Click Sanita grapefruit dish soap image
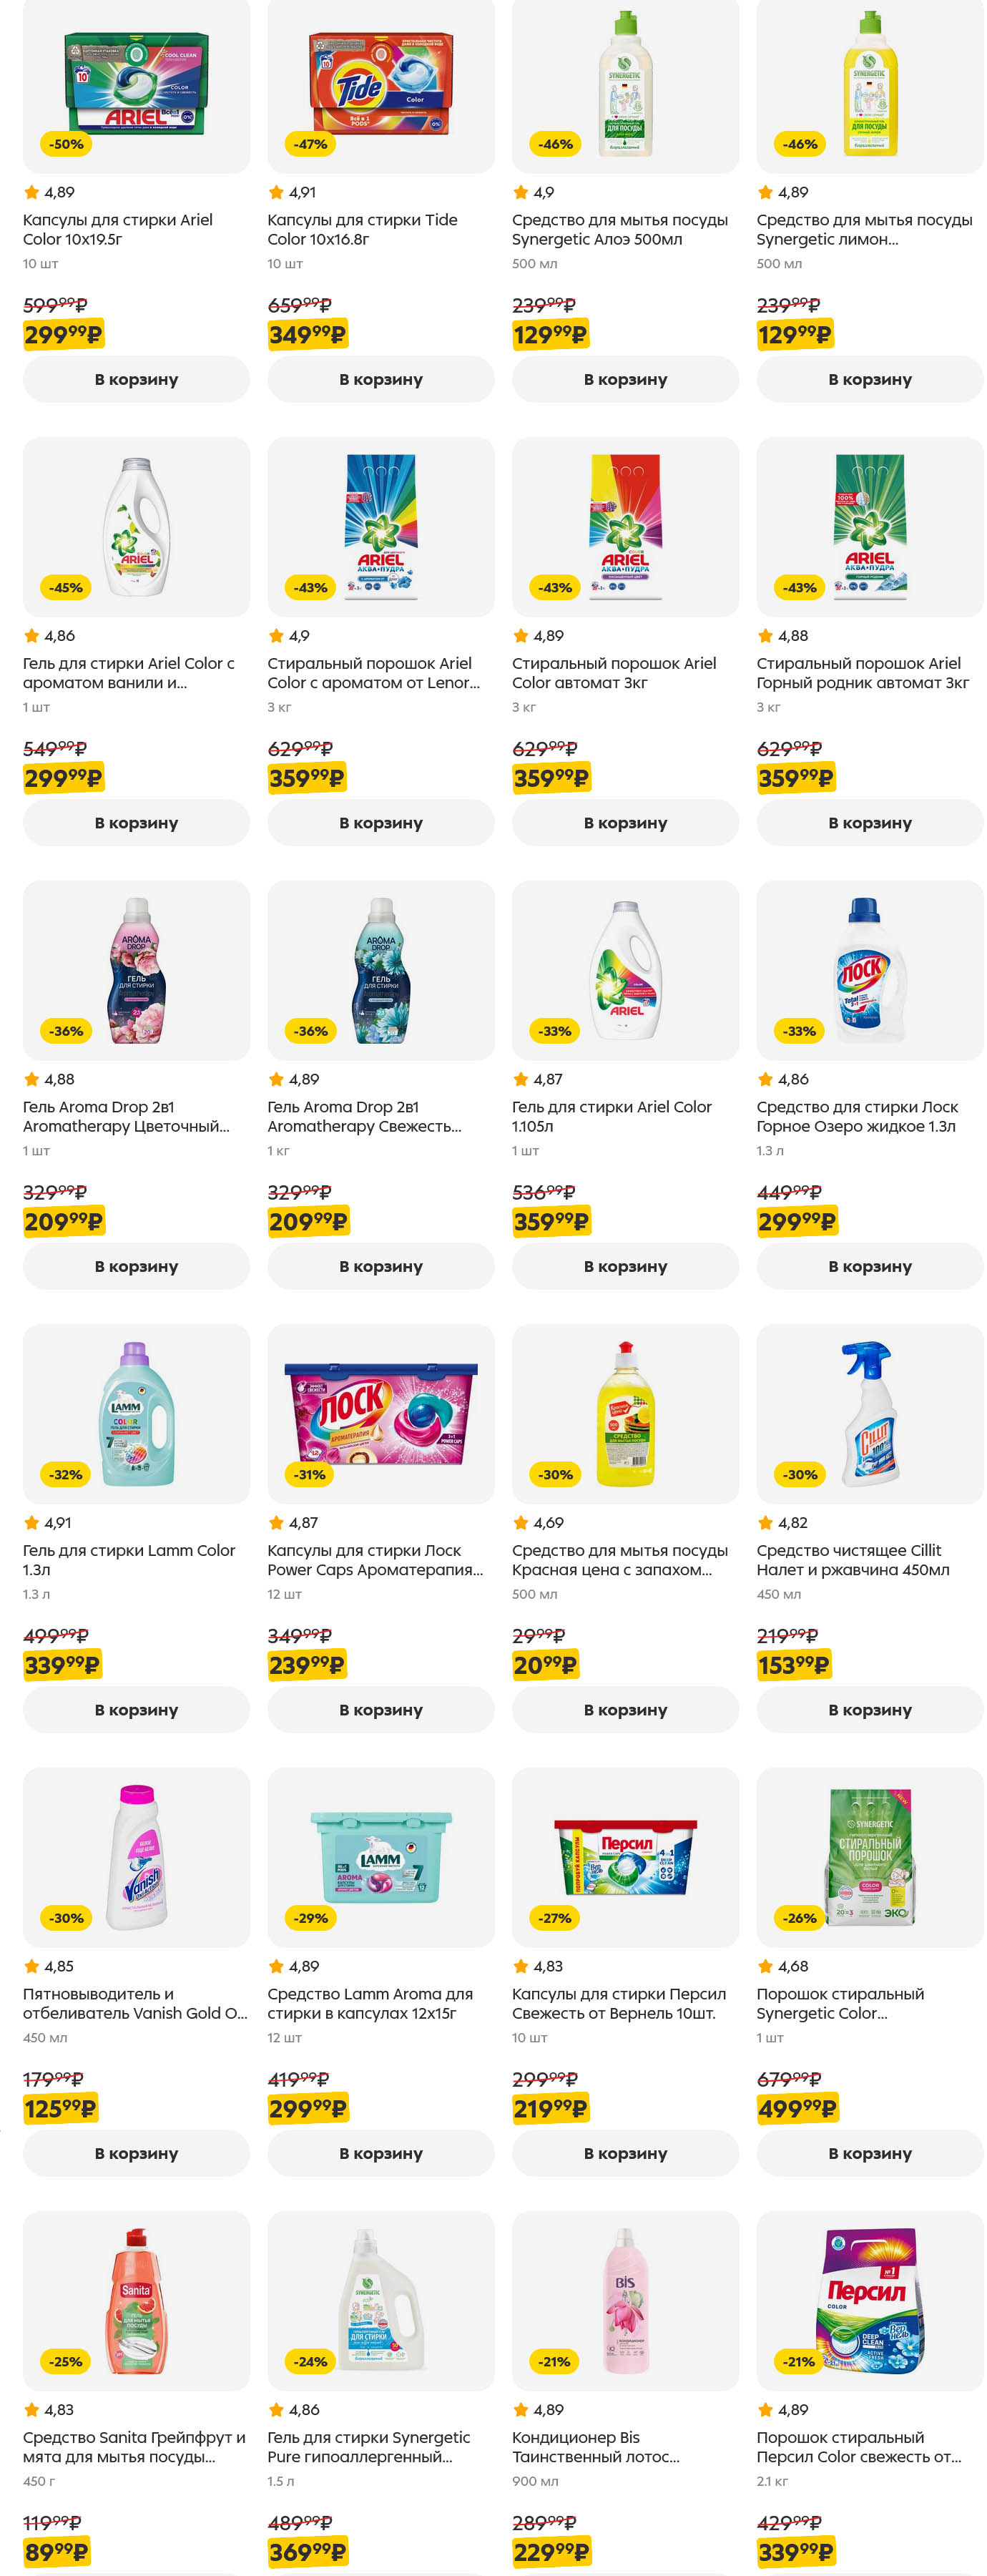The height and width of the screenshot is (2576, 987). coord(136,2300)
